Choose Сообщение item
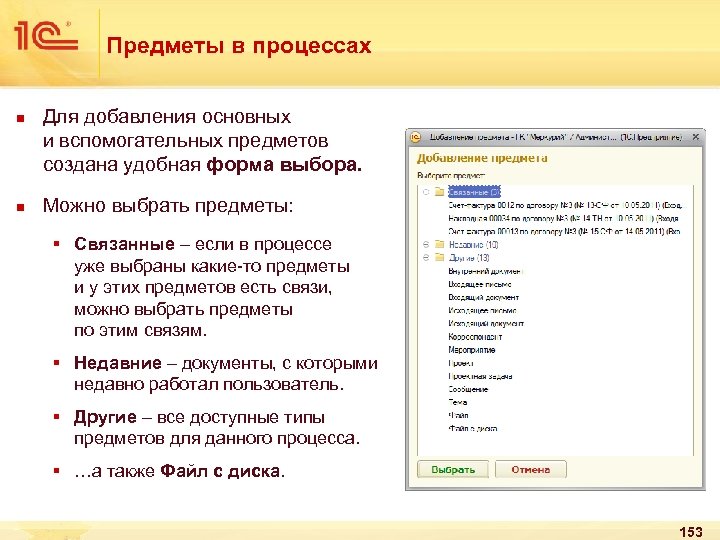 468,389
